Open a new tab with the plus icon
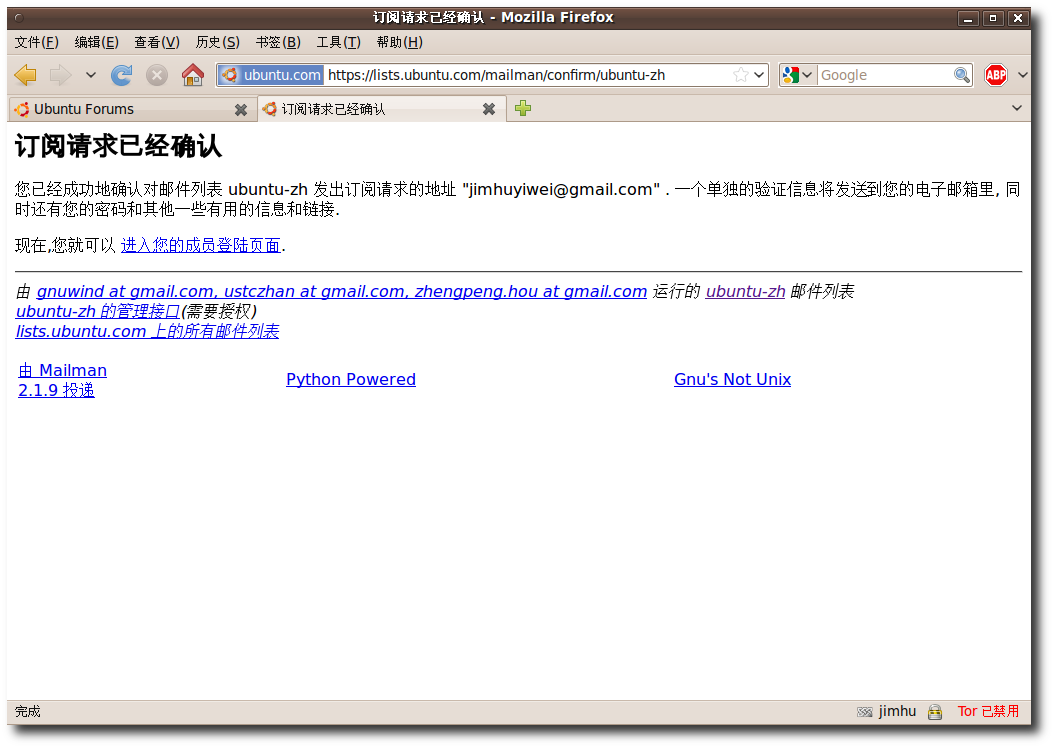 (x=523, y=108)
